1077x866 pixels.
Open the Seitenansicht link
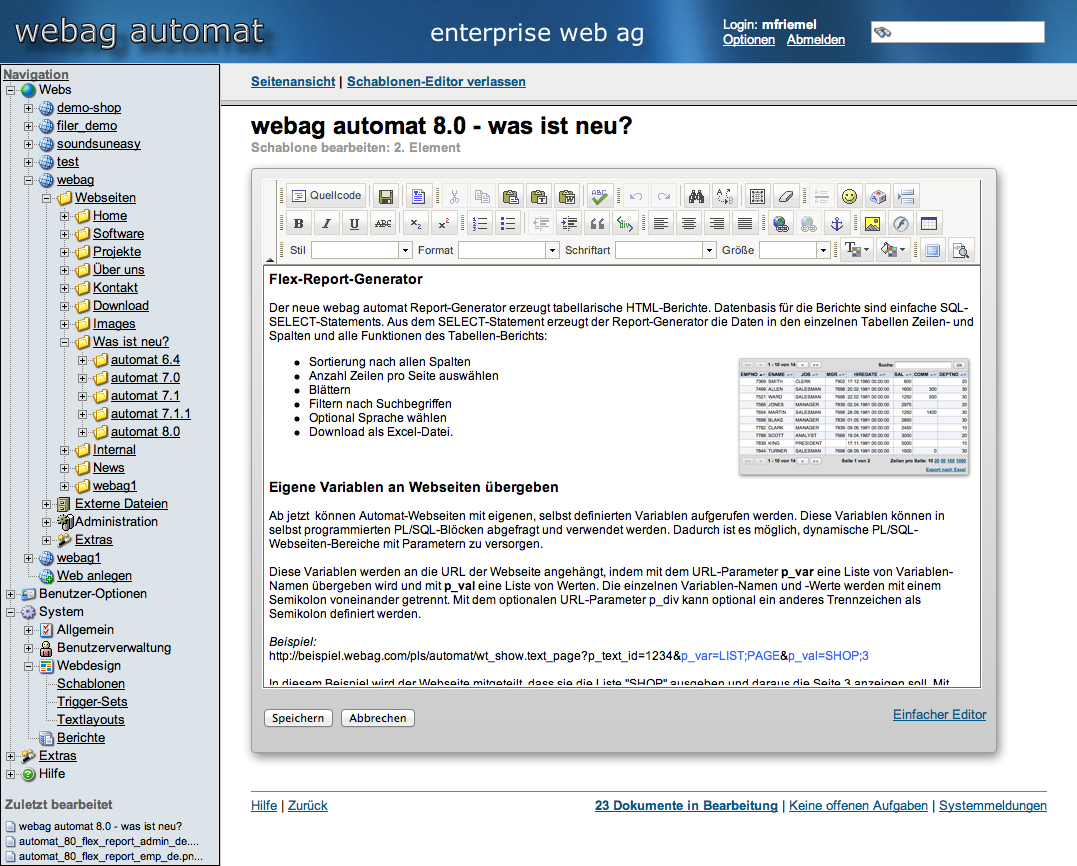(x=293, y=81)
